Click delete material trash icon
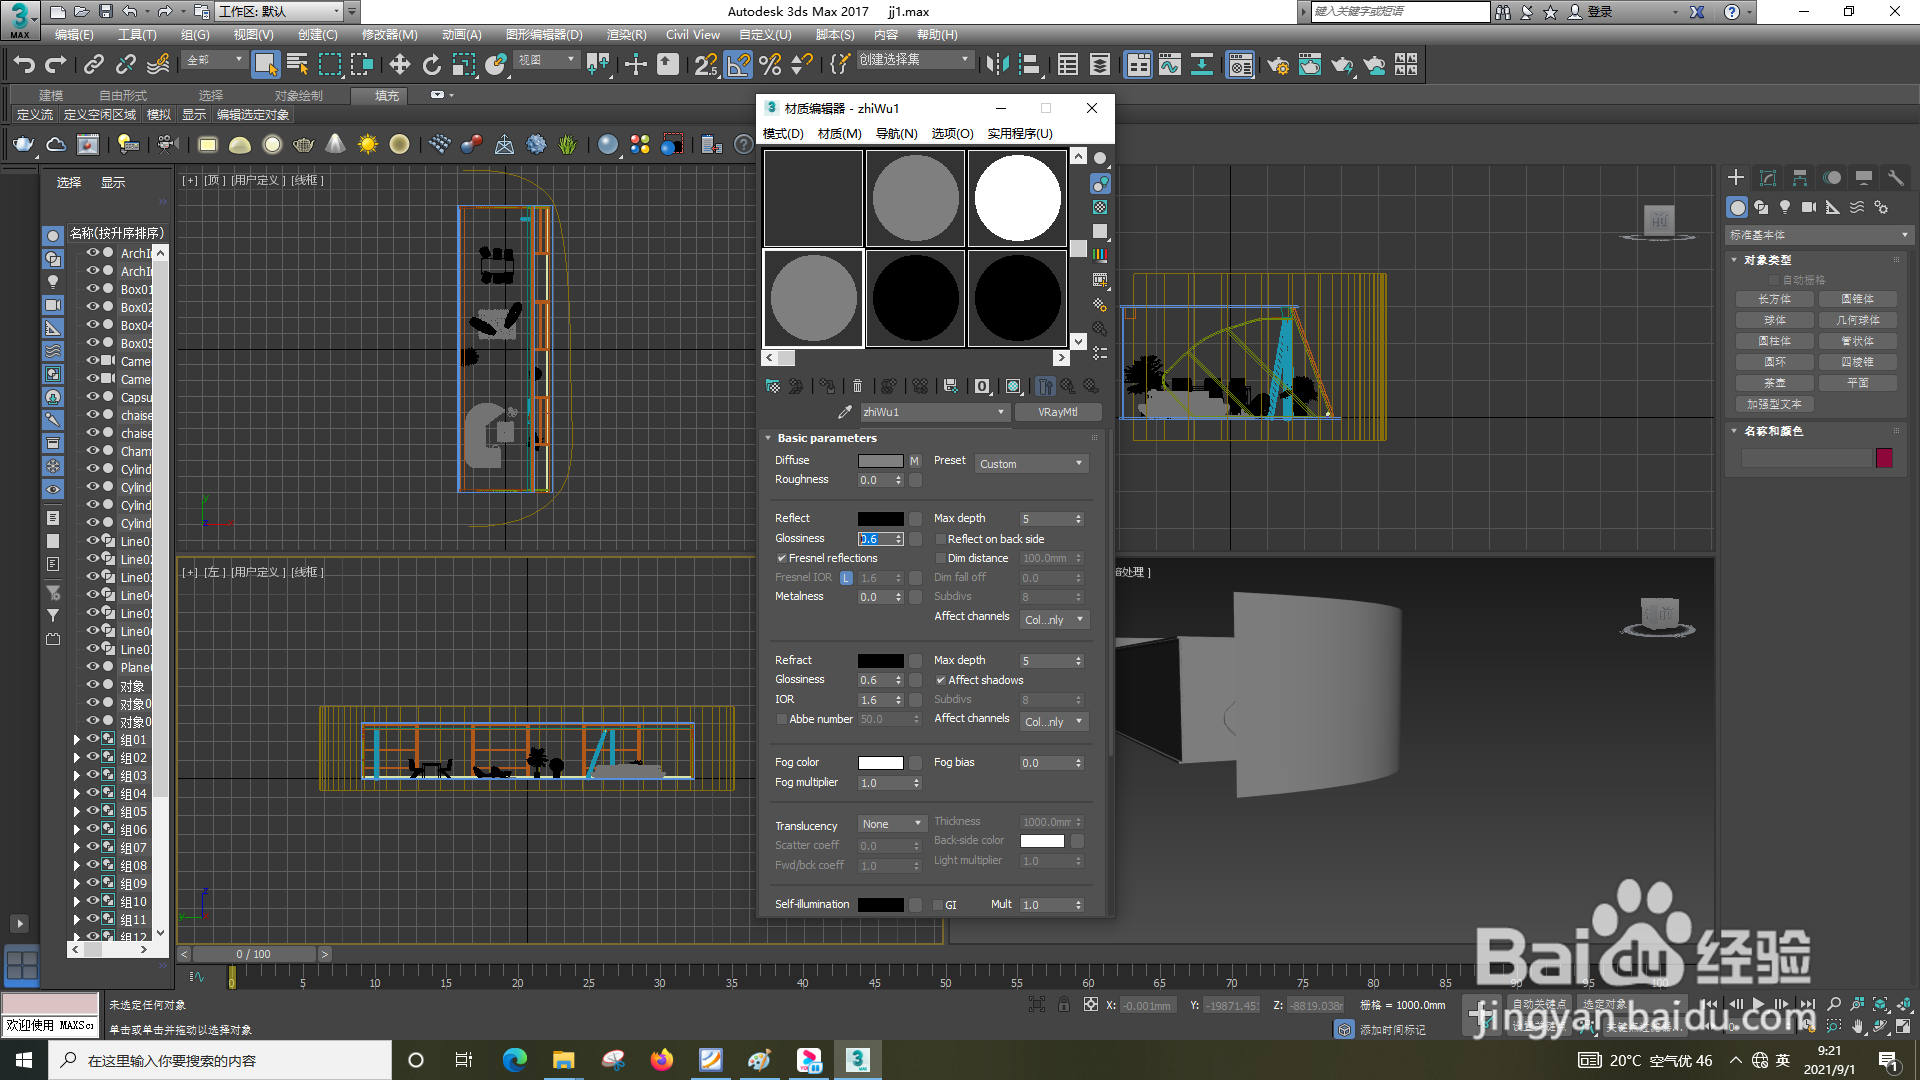This screenshot has height=1082, width=1920. [x=857, y=386]
